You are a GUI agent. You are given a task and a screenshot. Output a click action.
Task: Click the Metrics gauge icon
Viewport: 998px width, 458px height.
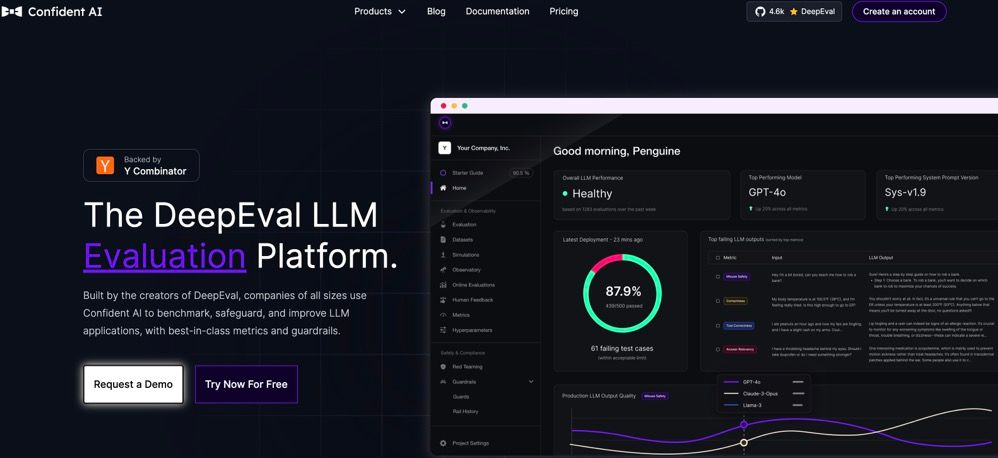[x=443, y=315]
